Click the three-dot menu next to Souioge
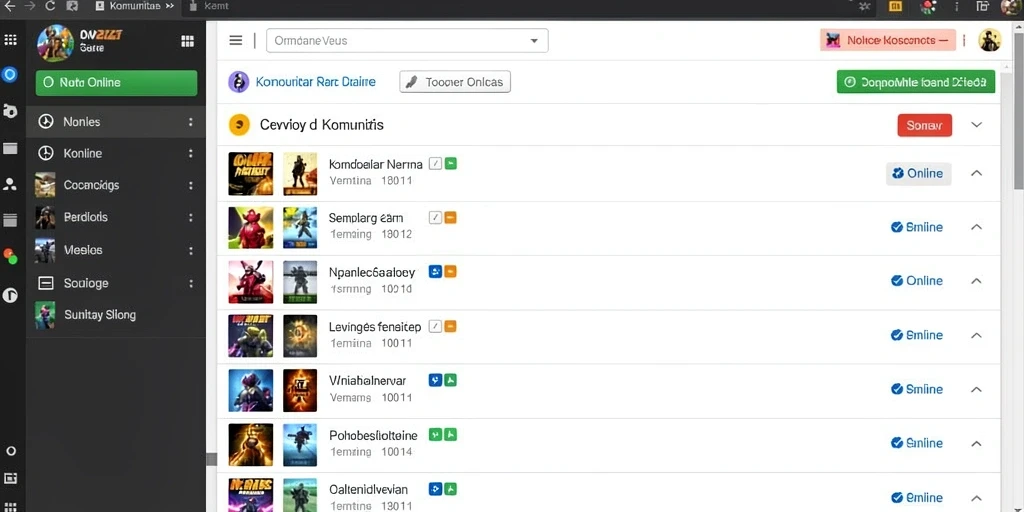The width and height of the screenshot is (1024, 512). point(191,283)
